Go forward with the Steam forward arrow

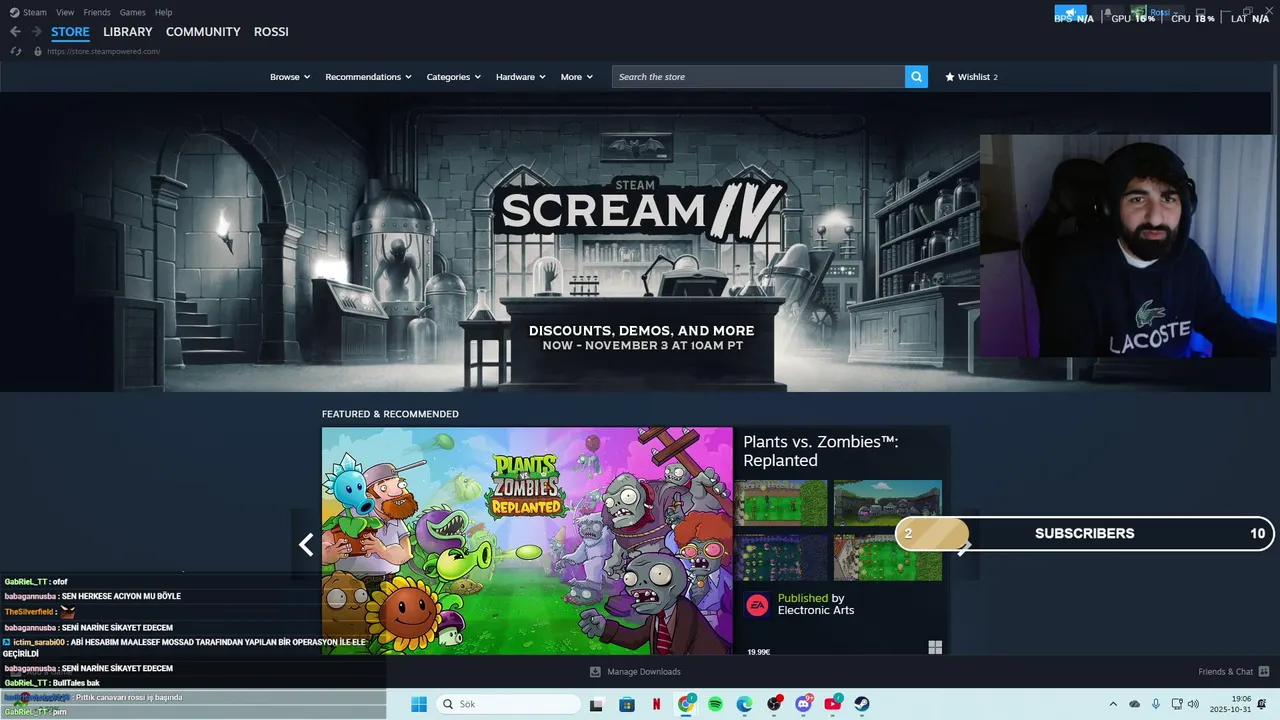(36, 32)
